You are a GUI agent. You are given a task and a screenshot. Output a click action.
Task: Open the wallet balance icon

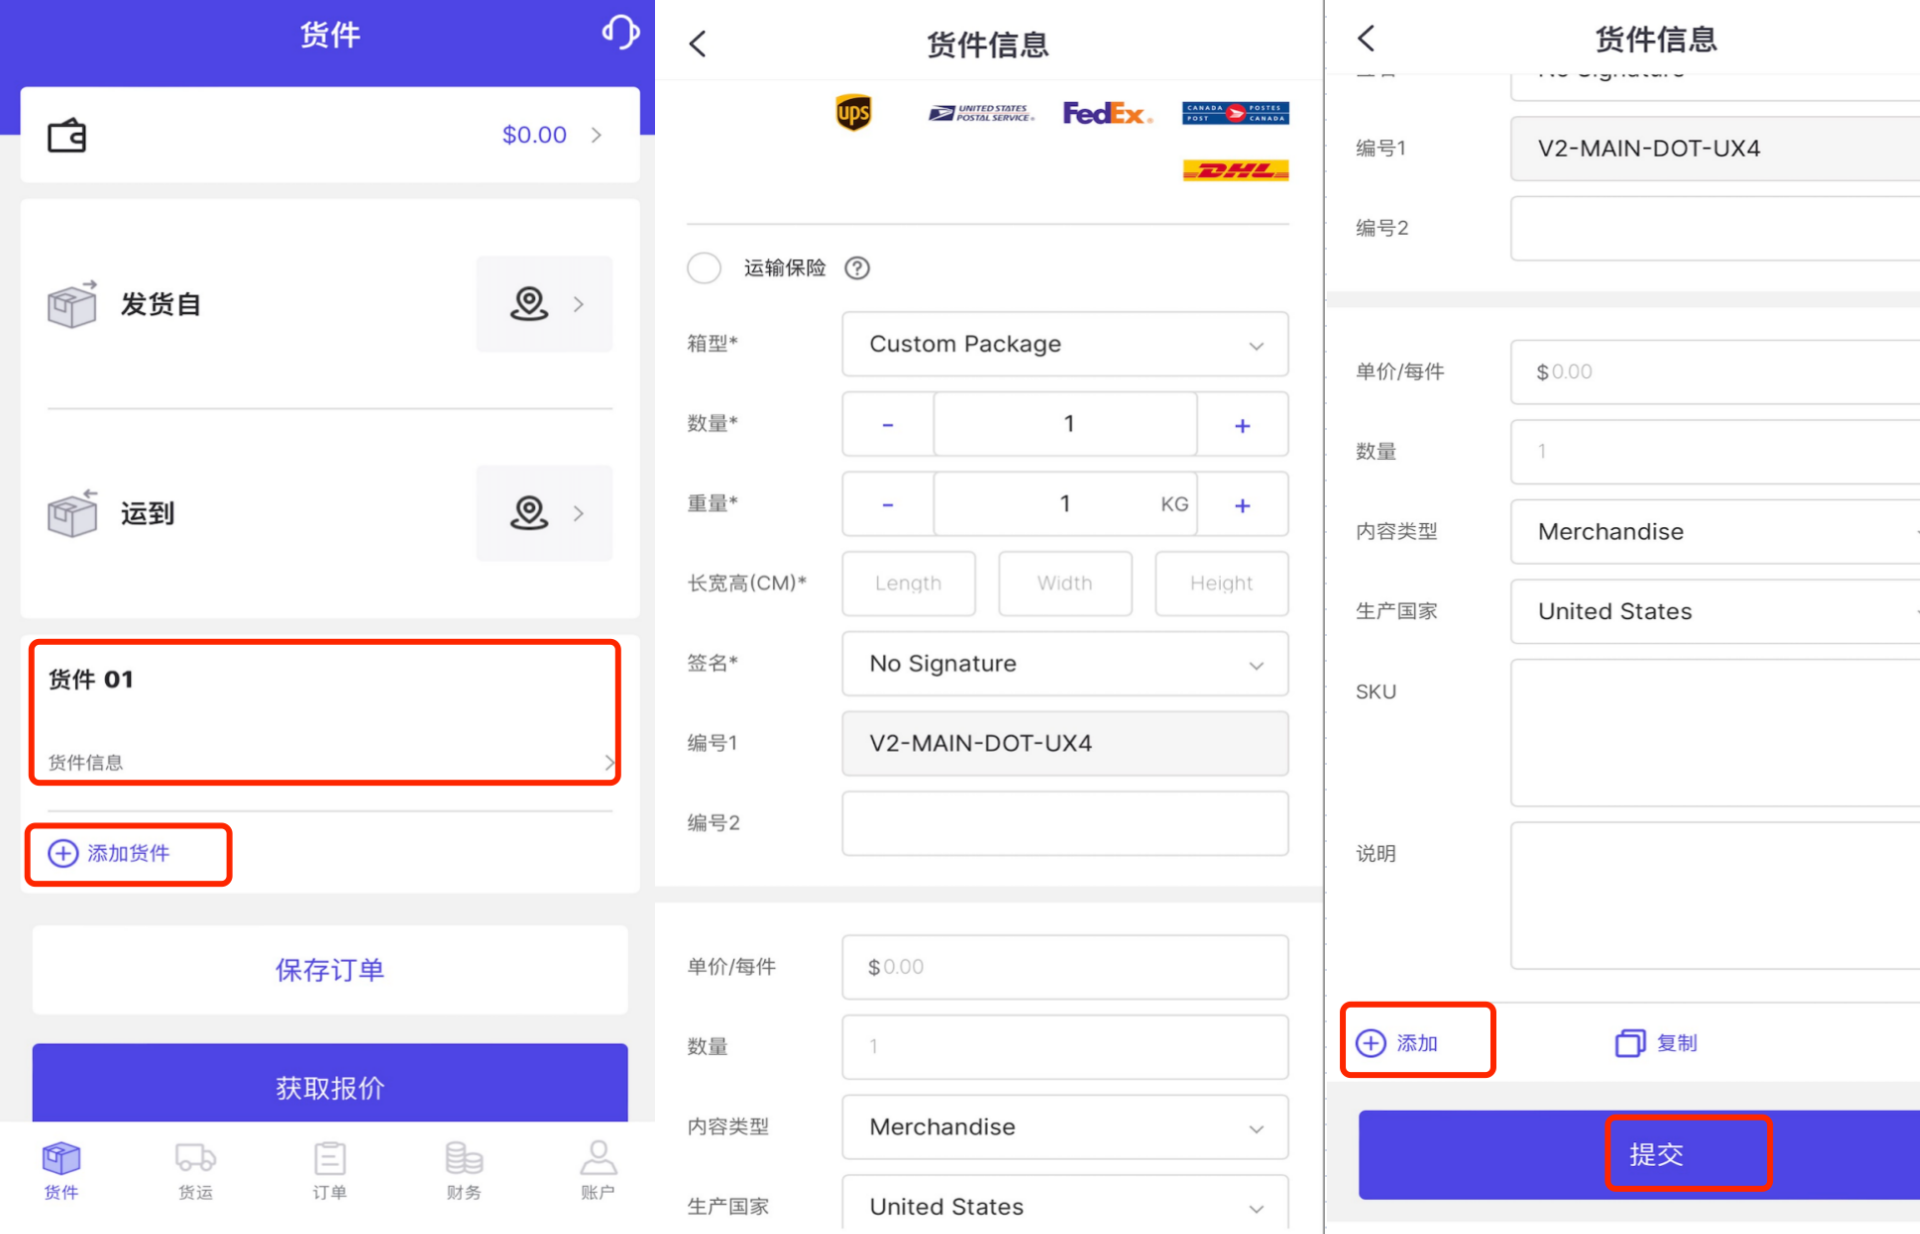[67, 135]
